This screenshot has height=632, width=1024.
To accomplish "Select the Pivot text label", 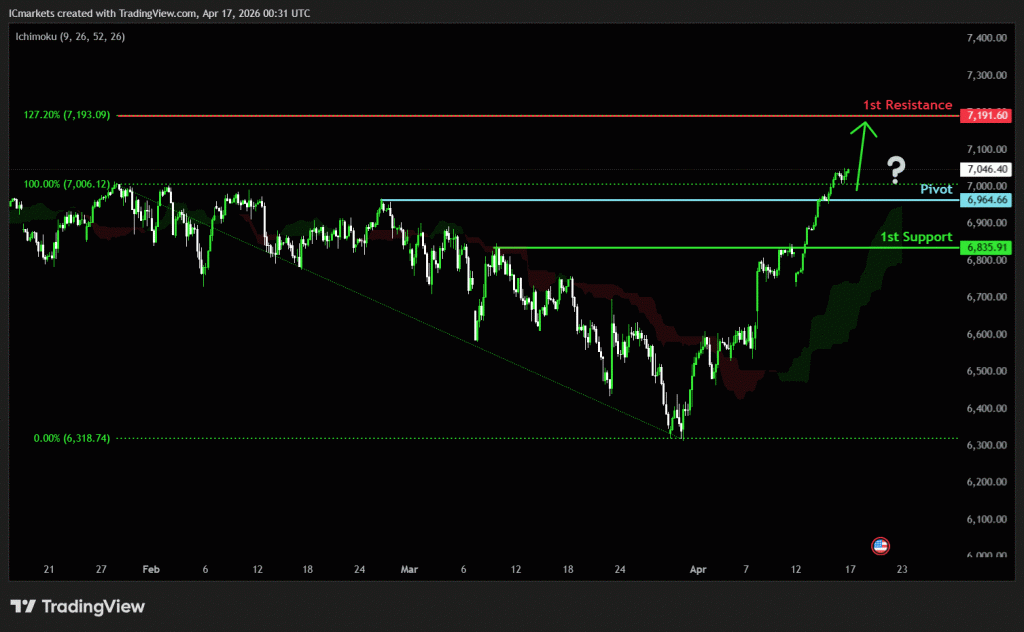I will click(936, 189).
